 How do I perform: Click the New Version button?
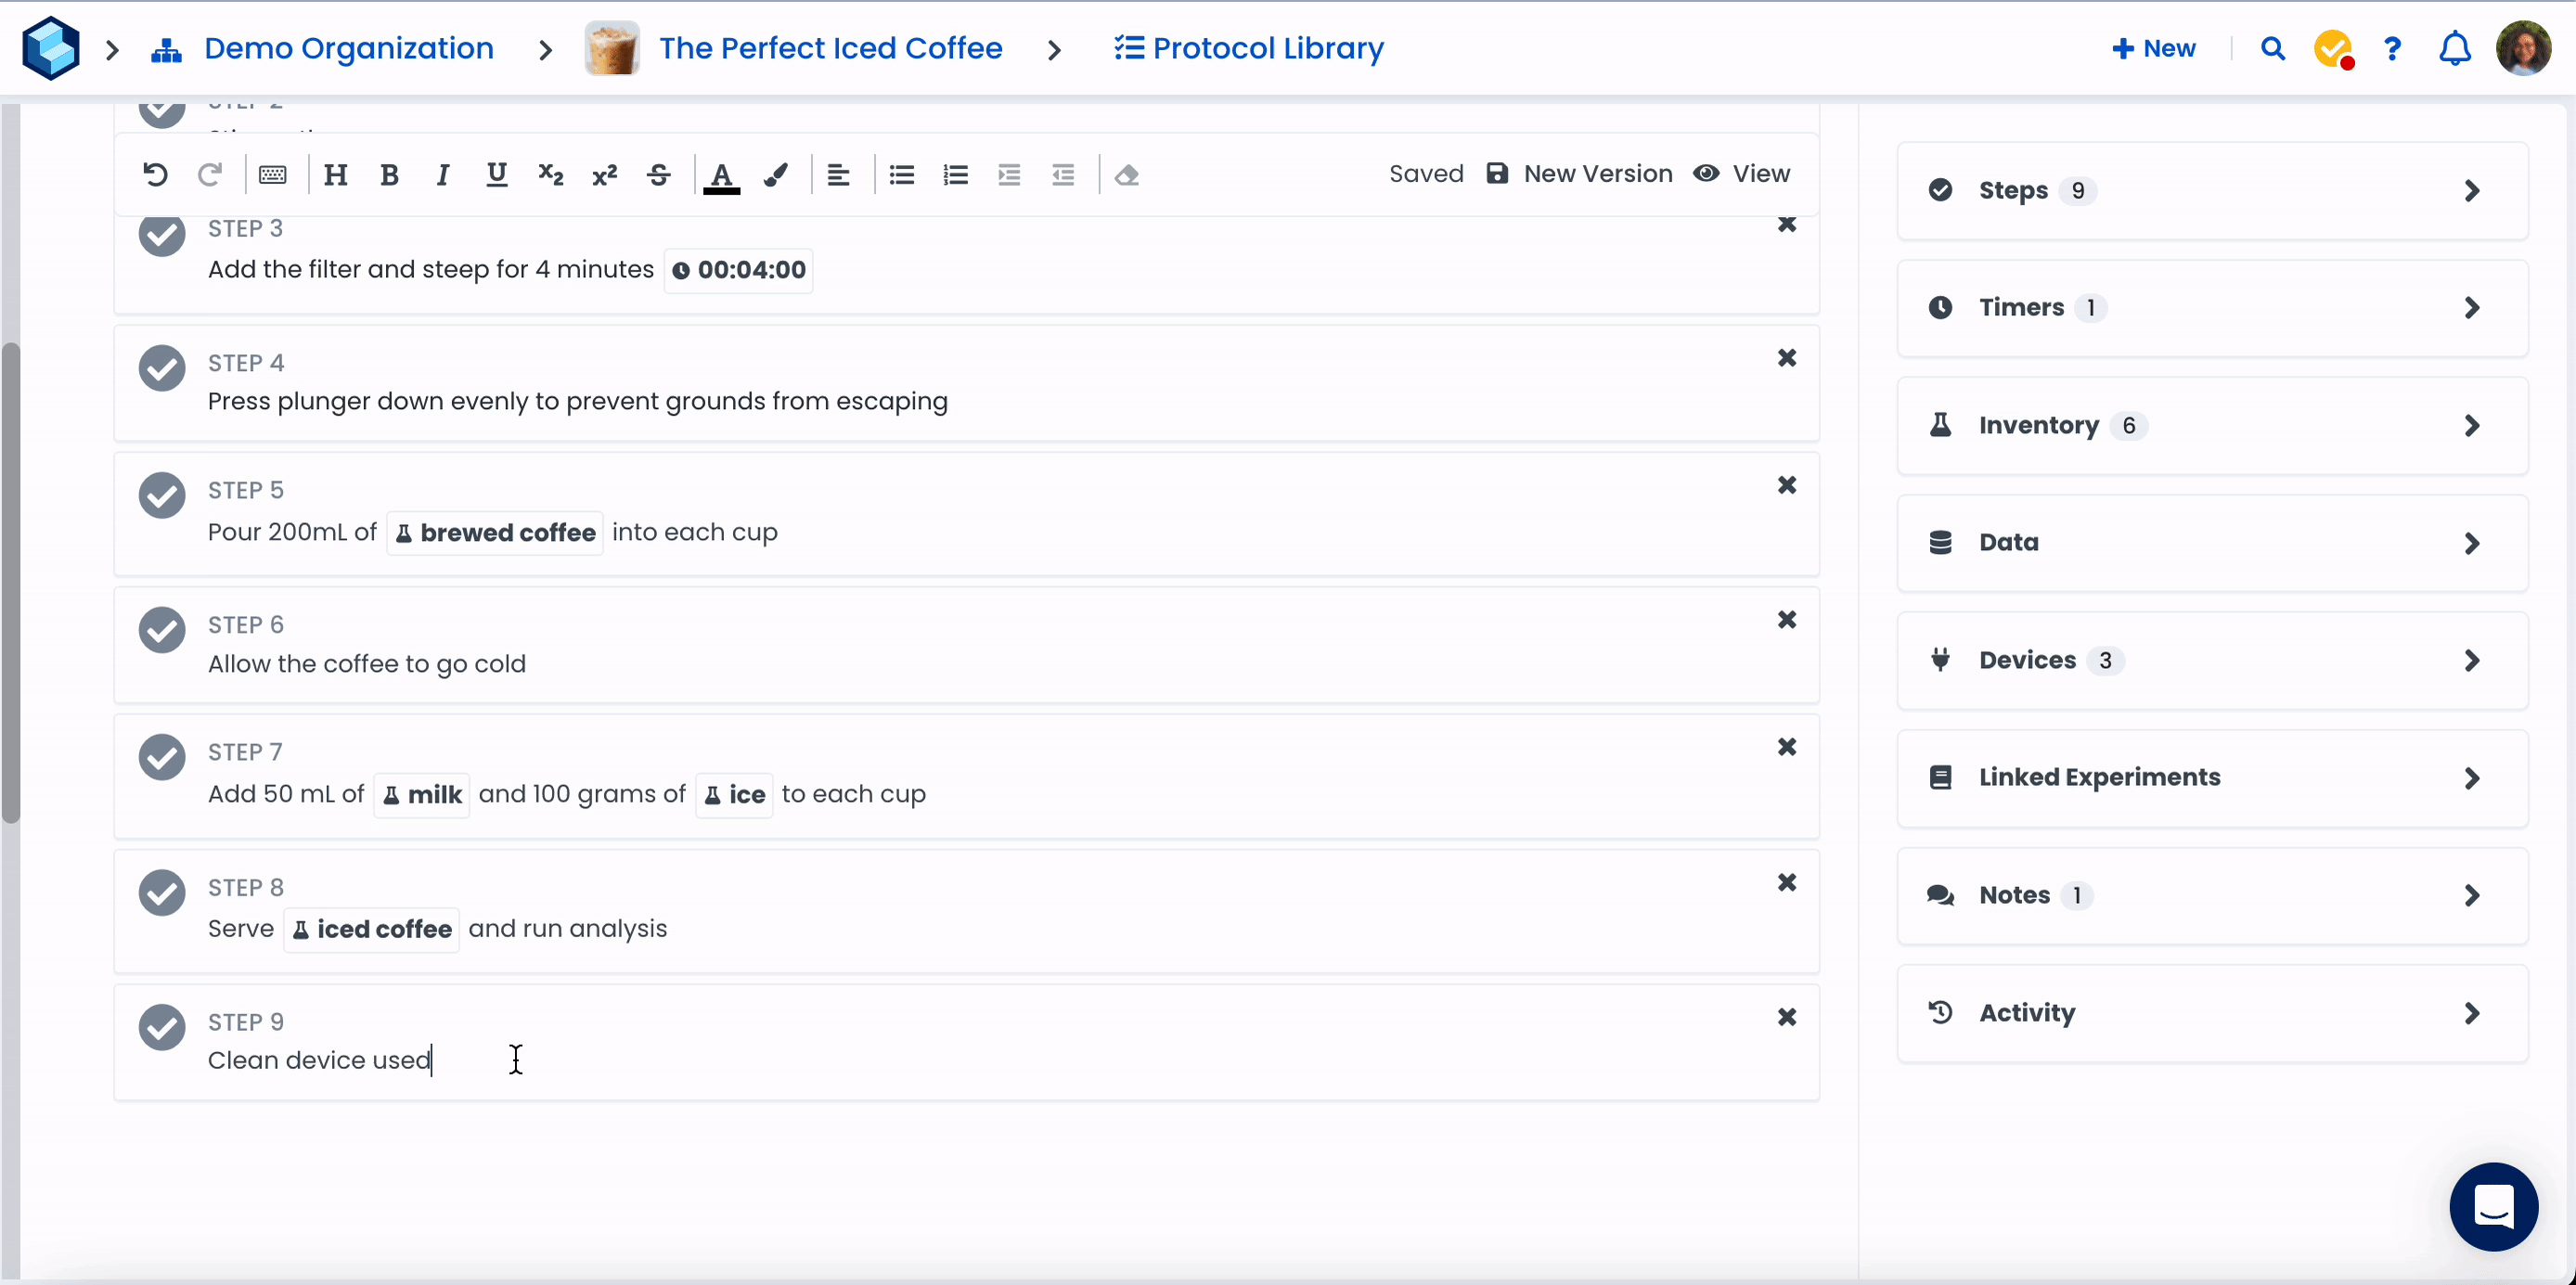[x=1579, y=174]
